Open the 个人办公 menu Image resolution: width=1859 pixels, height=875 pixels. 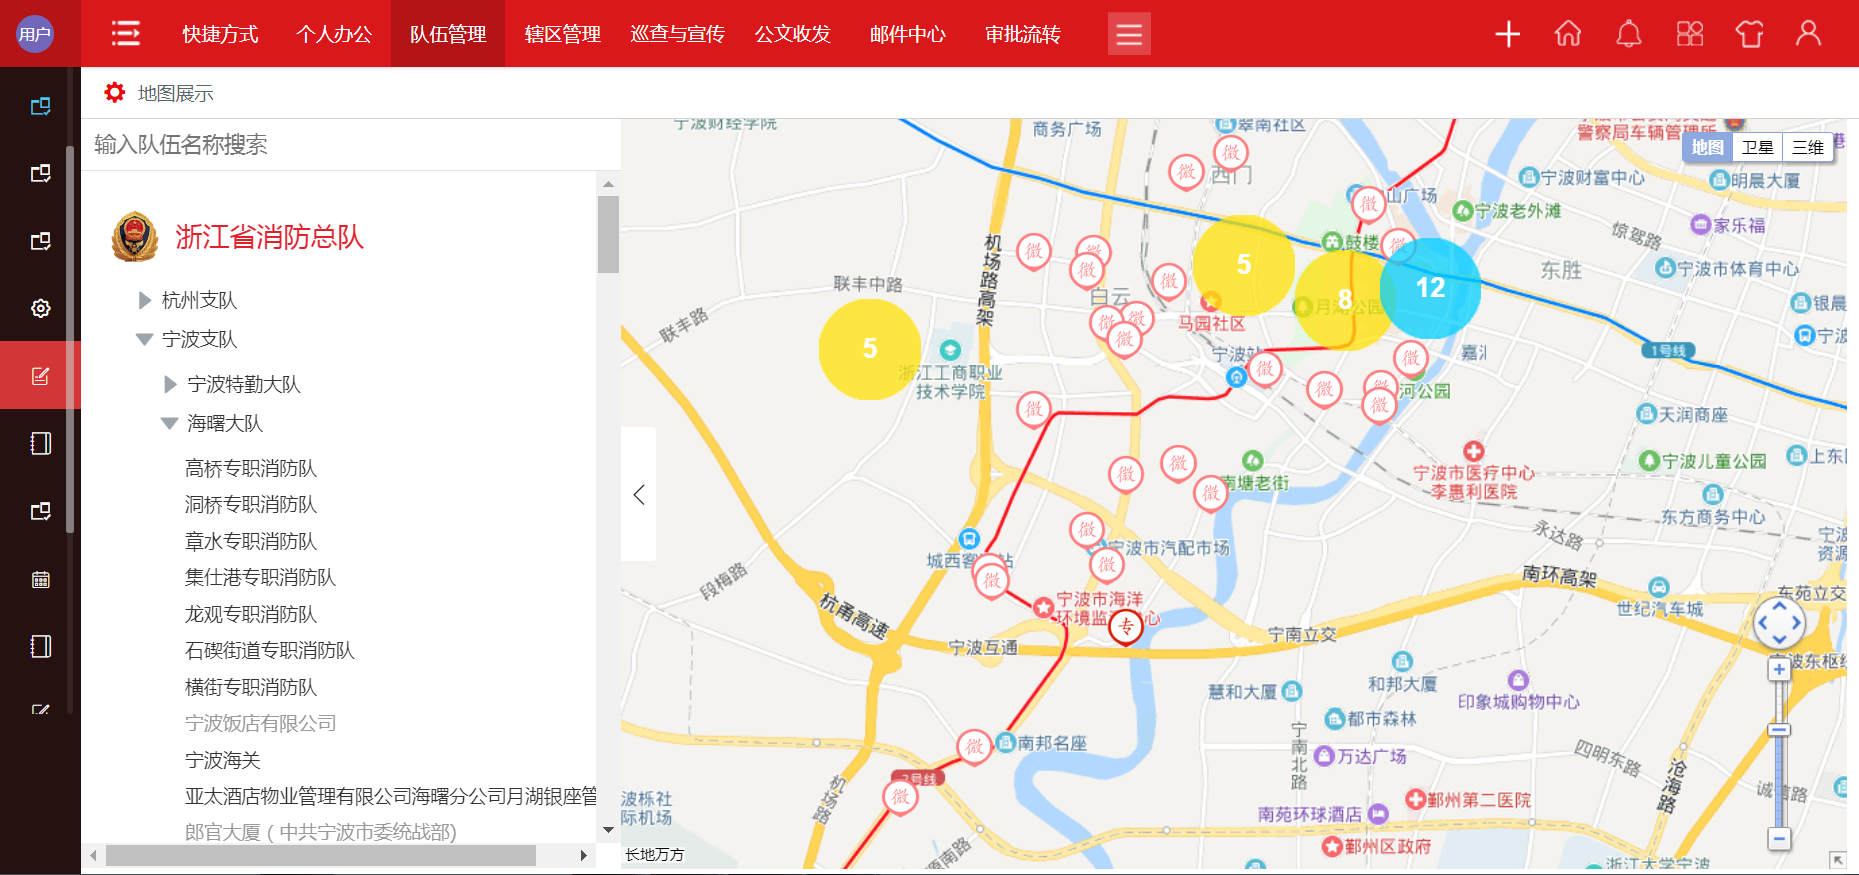[x=334, y=34]
